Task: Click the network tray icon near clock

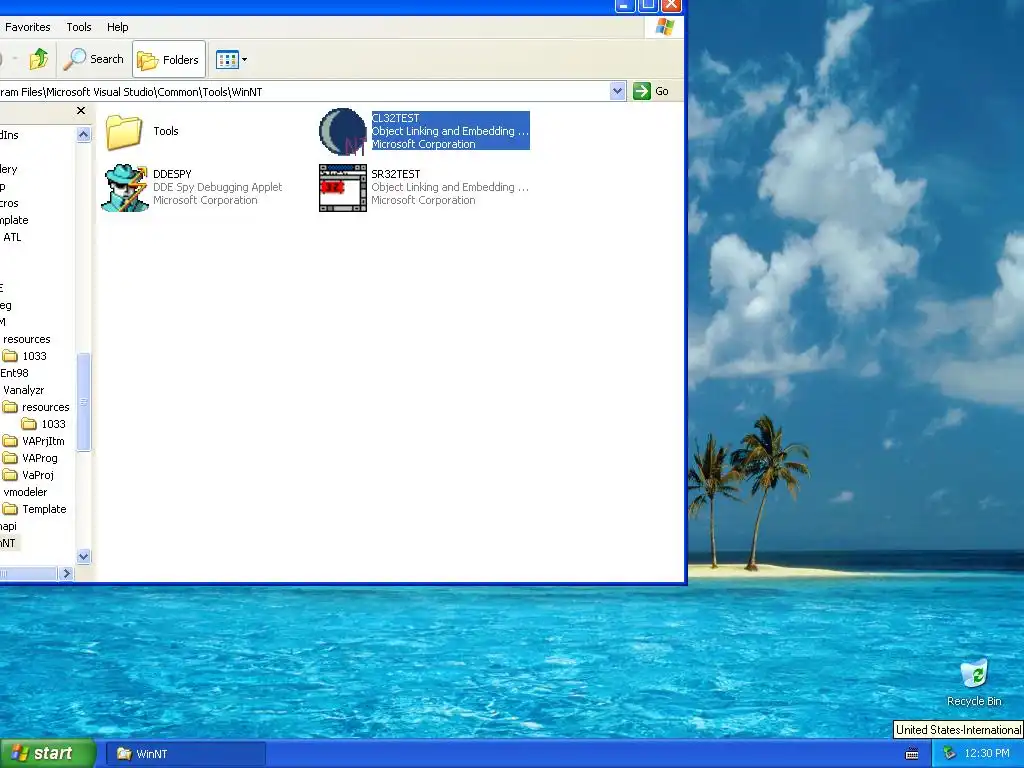Action: [x=949, y=754]
